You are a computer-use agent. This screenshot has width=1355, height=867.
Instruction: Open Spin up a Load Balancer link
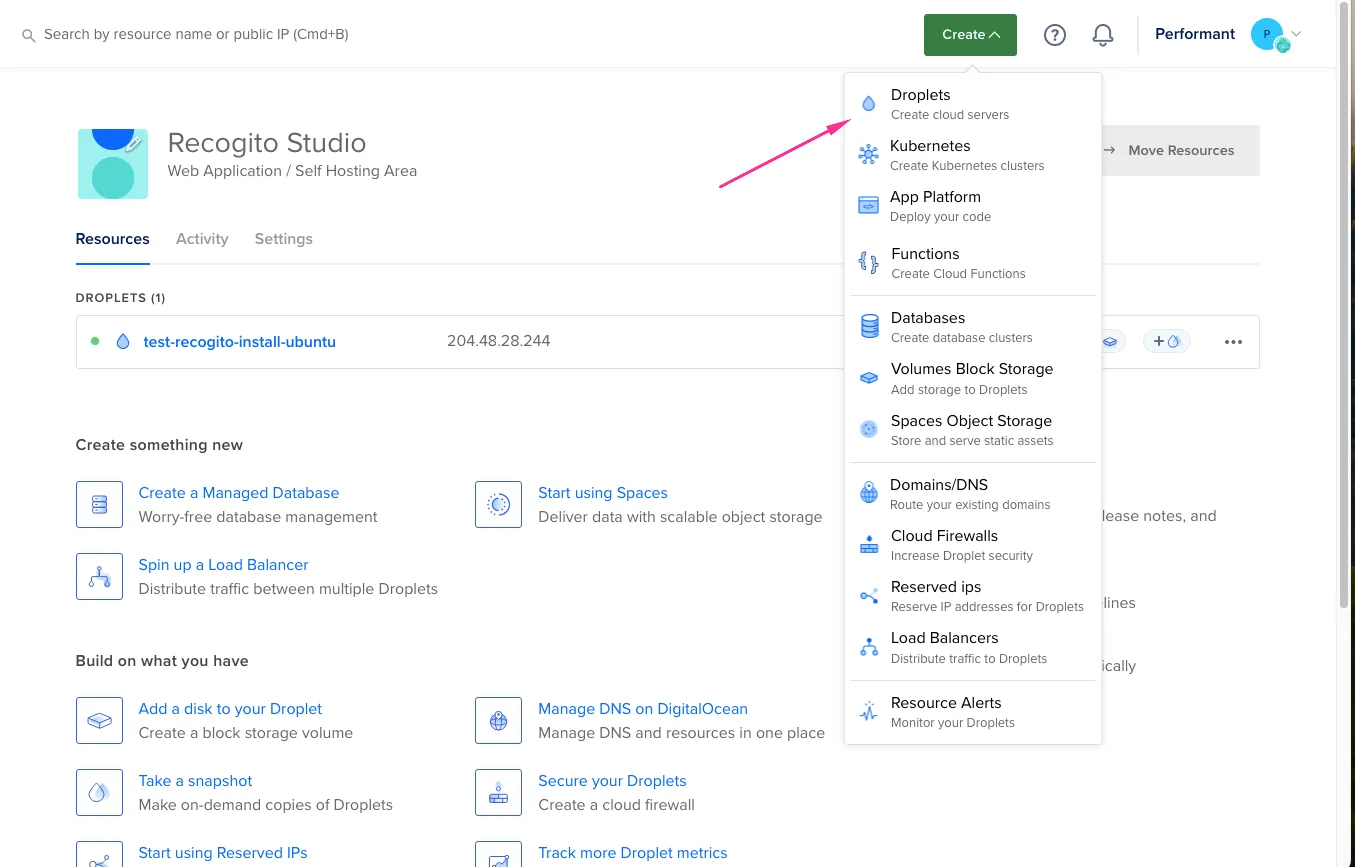tap(223, 565)
